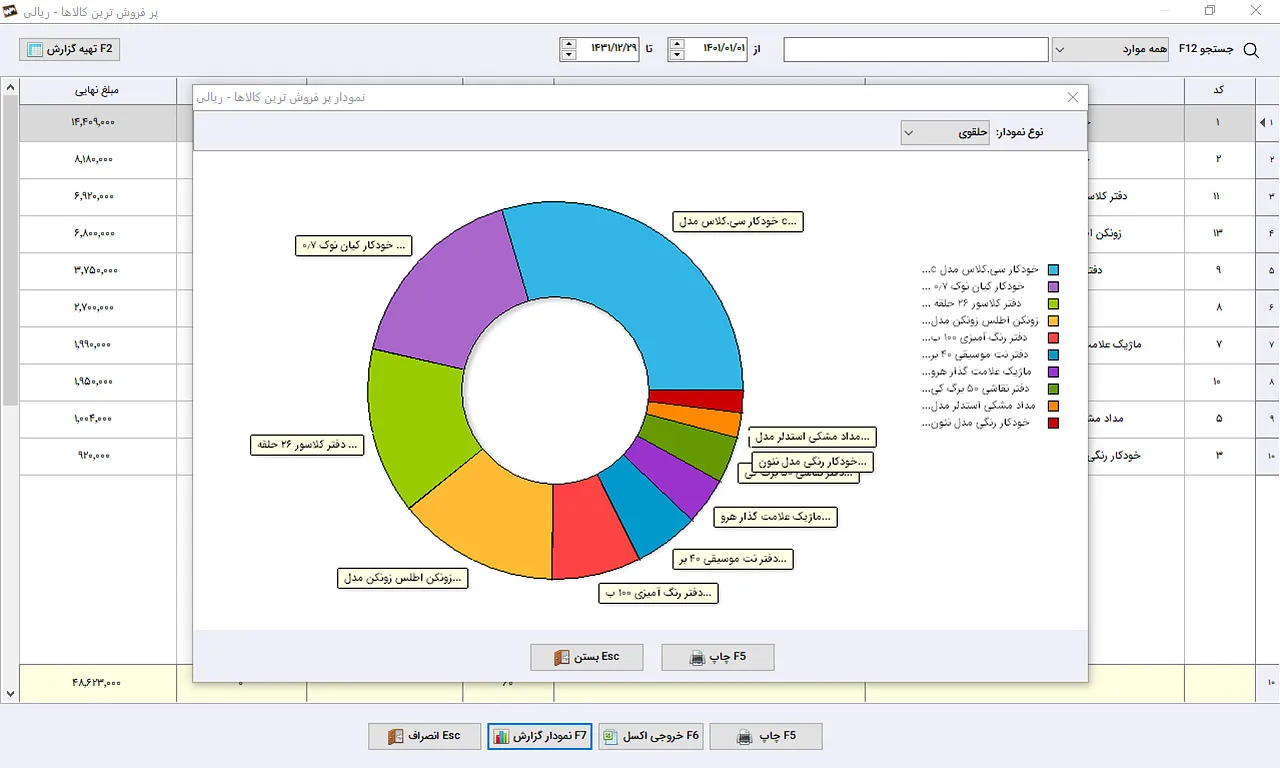This screenshot has height=768, width=1280.
Task: Click Esc انصراف cancel button
Action: [424, 736]
